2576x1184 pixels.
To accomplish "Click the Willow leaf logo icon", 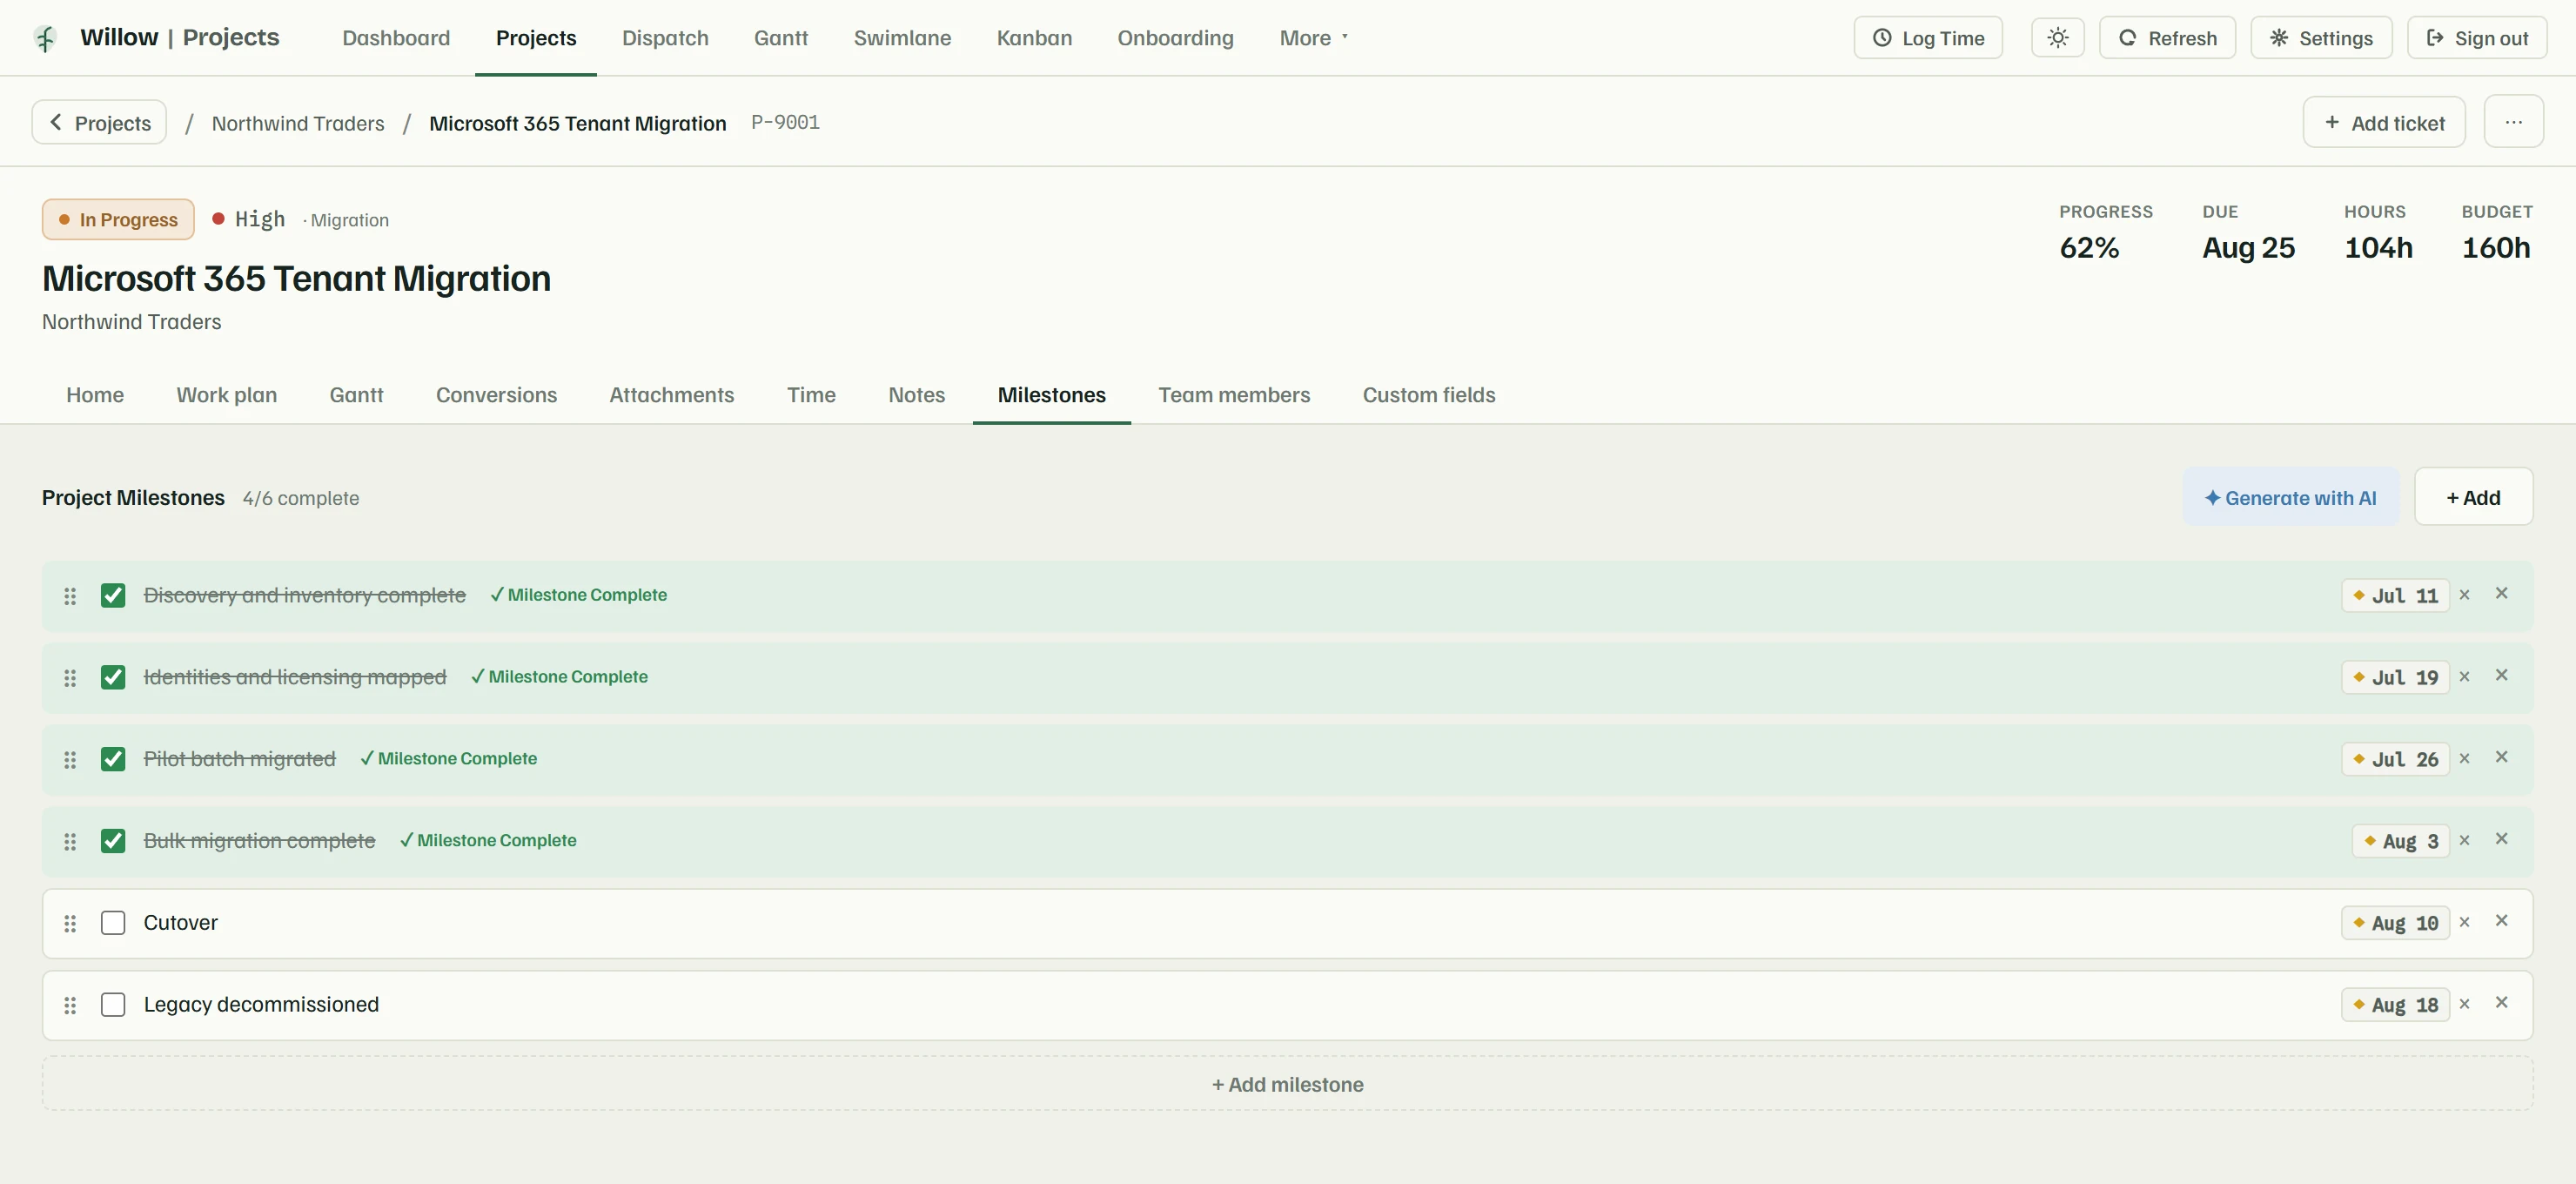I will (x=46, y=38).
